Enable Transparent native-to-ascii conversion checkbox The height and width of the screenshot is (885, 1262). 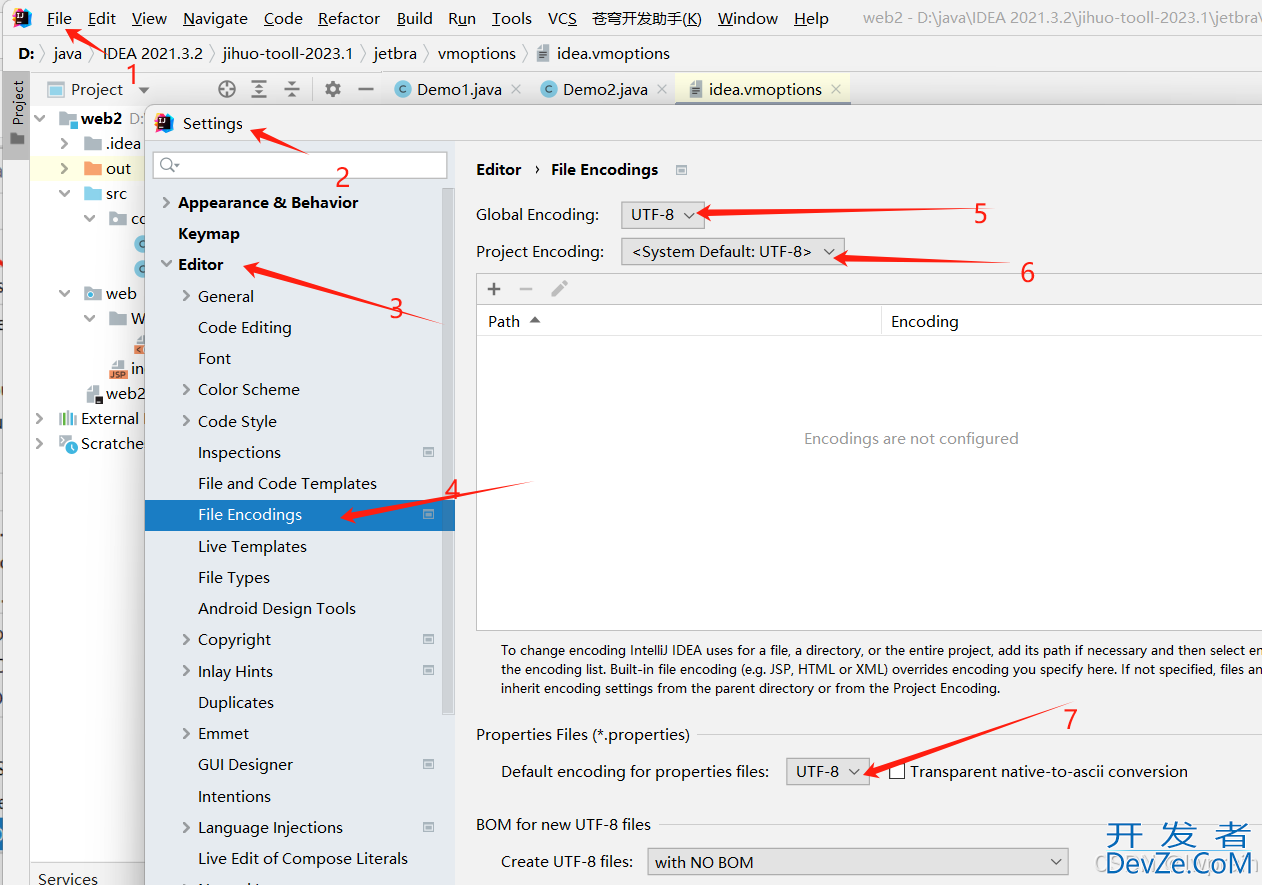tap(897, 771)
